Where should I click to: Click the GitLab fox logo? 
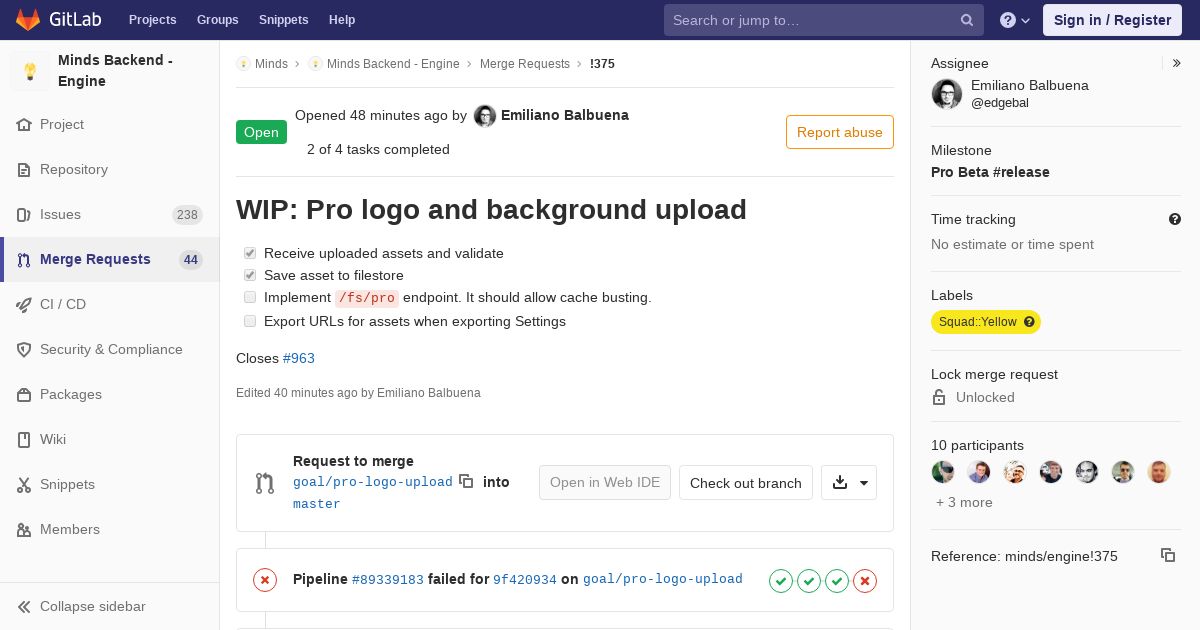click(28, 20)
